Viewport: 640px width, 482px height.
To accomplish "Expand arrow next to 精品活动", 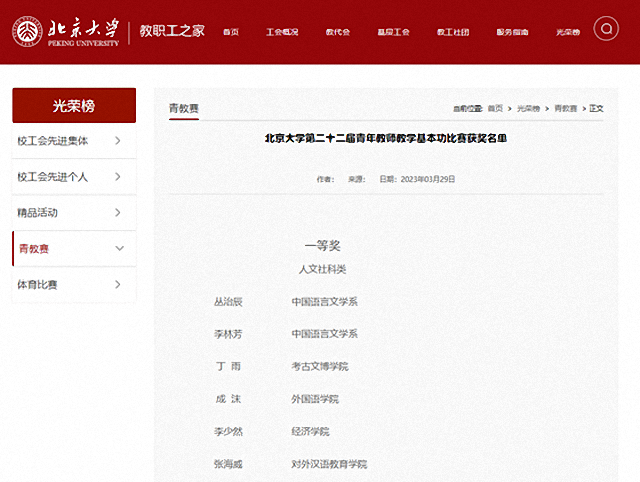I will click(x=118, y=213).
